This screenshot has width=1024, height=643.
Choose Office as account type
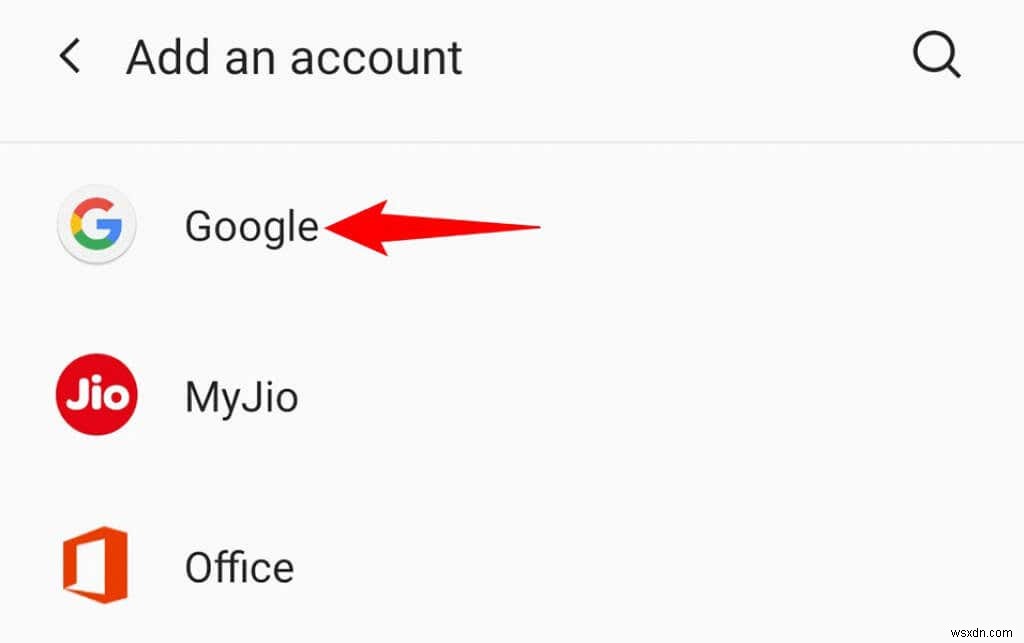click(x=239, y=566)
